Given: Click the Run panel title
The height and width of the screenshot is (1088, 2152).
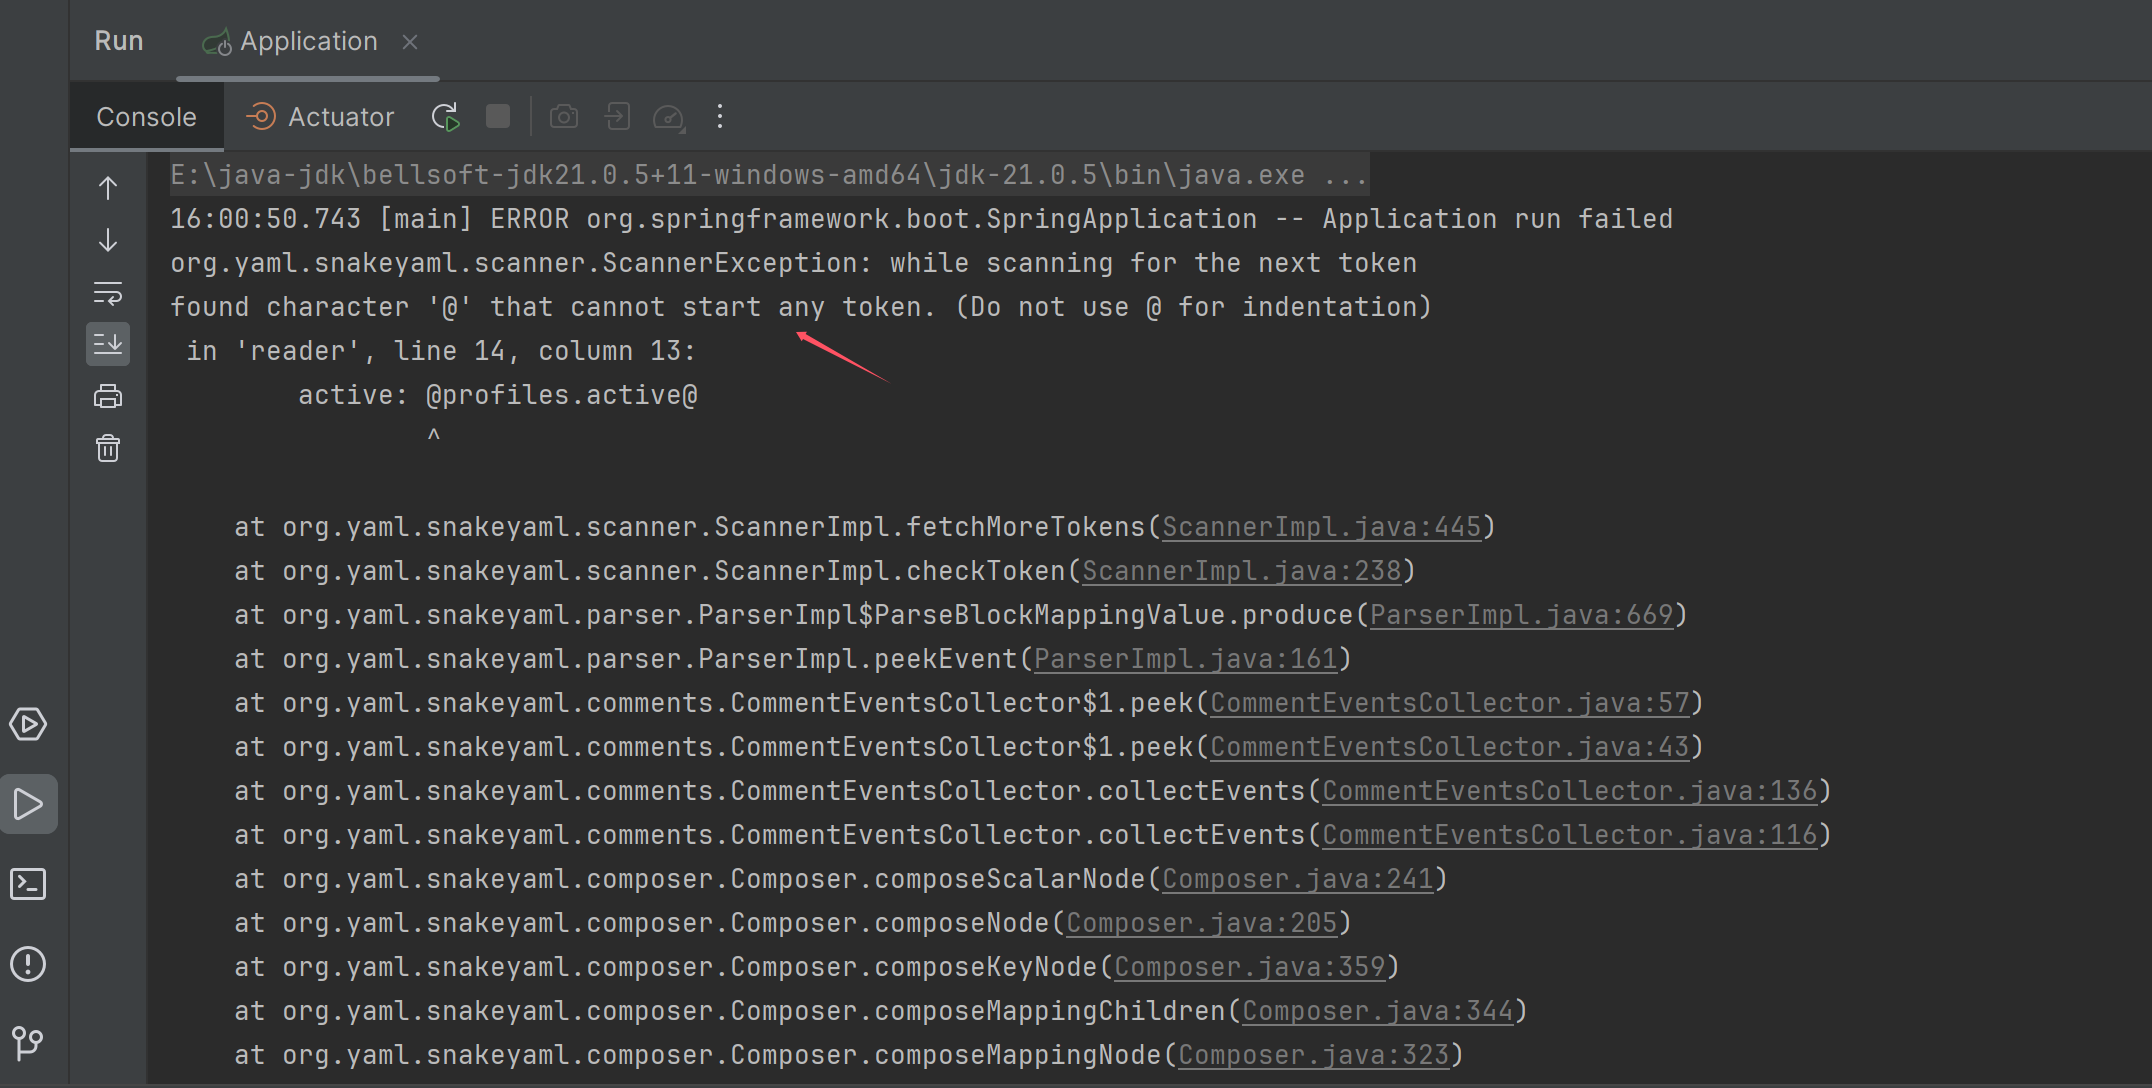Looking at the screenshot, I should click(x=119, y=41).
